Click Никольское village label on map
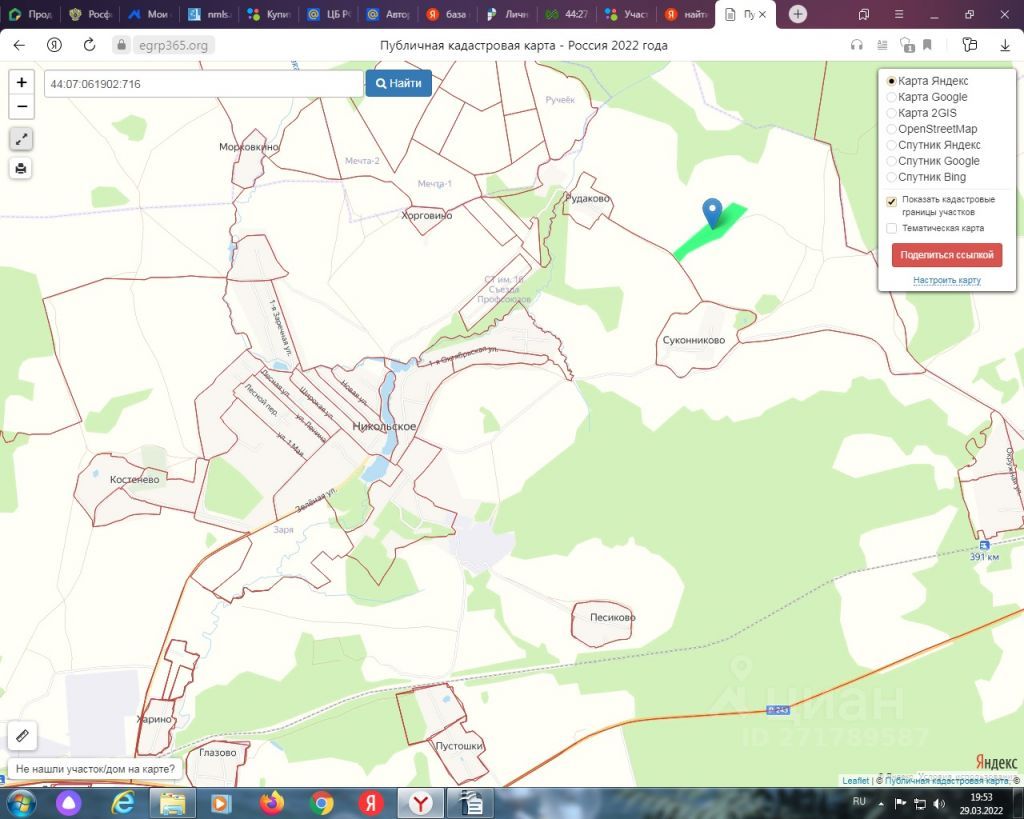Screen dimensions: 1024x819 (x=384, y=426)
